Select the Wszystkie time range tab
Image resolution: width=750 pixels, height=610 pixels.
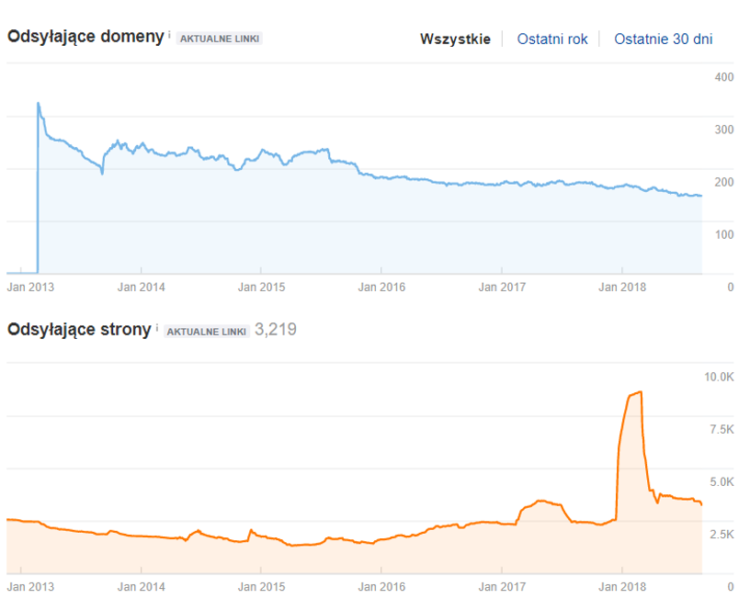click(455, 39)
